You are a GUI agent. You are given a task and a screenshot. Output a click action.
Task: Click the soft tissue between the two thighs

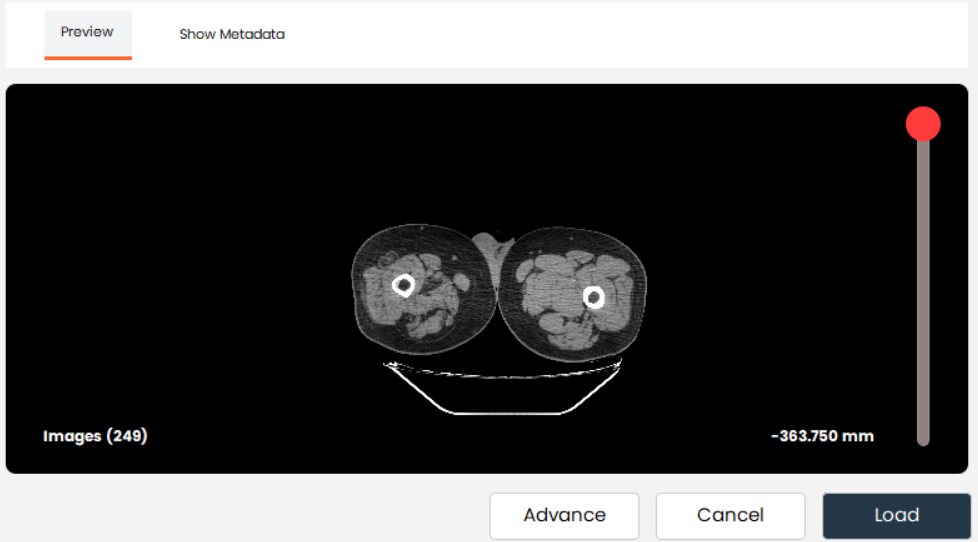(487, 246)
